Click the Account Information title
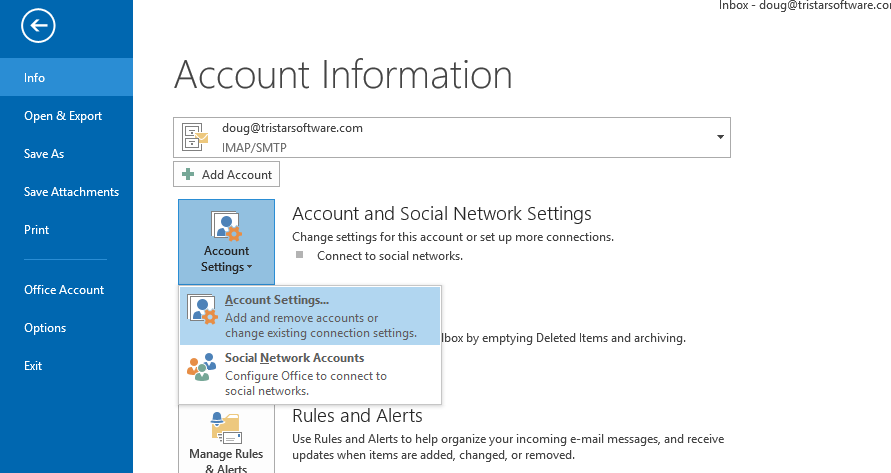This screenshot has height=473, width=891. click(343, 74)
